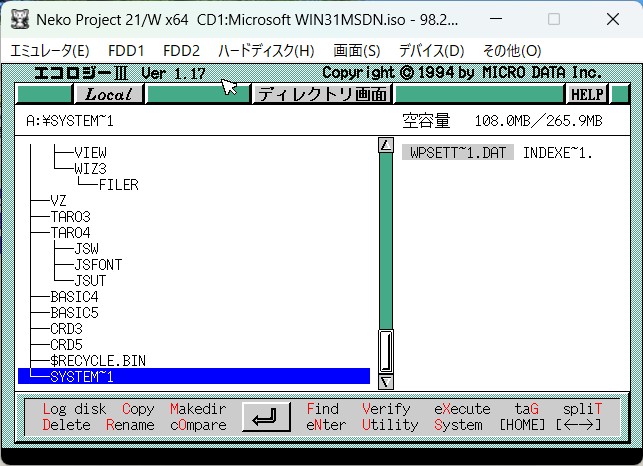This screenshot has height=466, width=643.
Task: Open the エミュレータ(E) menu
Action: (x=50, y=50)
